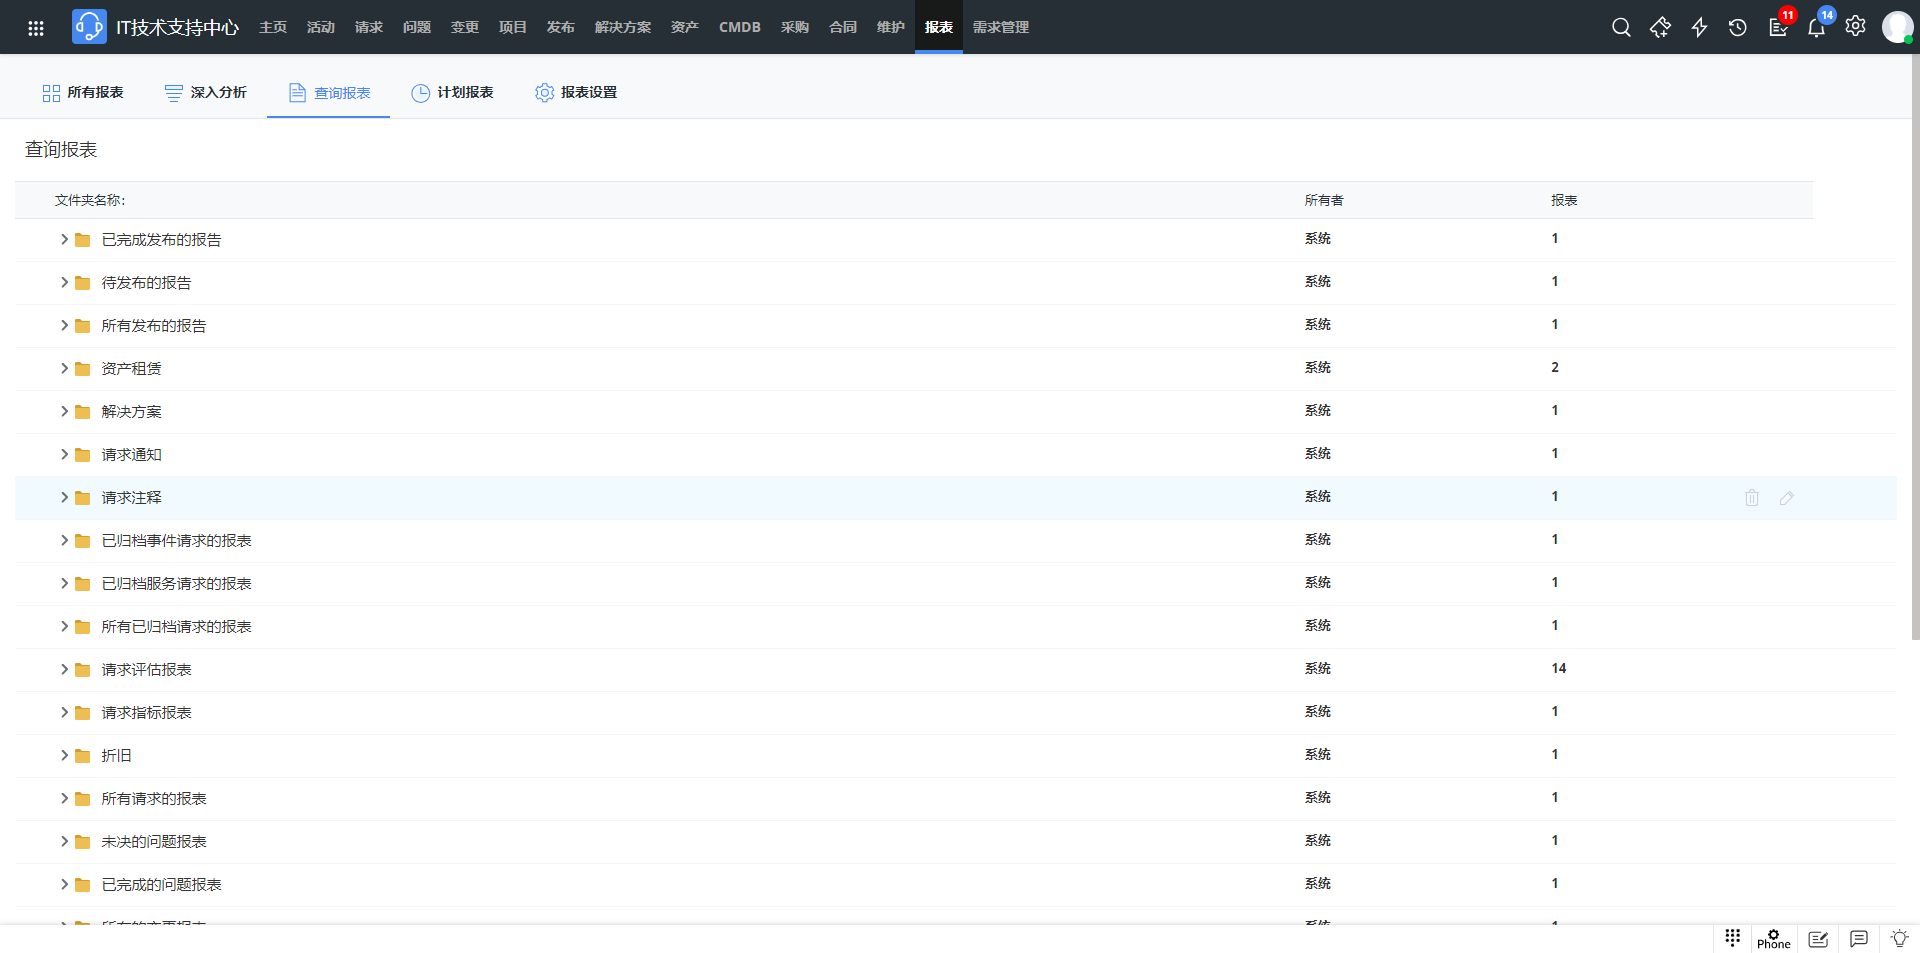
Task: Click the light bulb icon at bottom
Action: pos(1899,938)
